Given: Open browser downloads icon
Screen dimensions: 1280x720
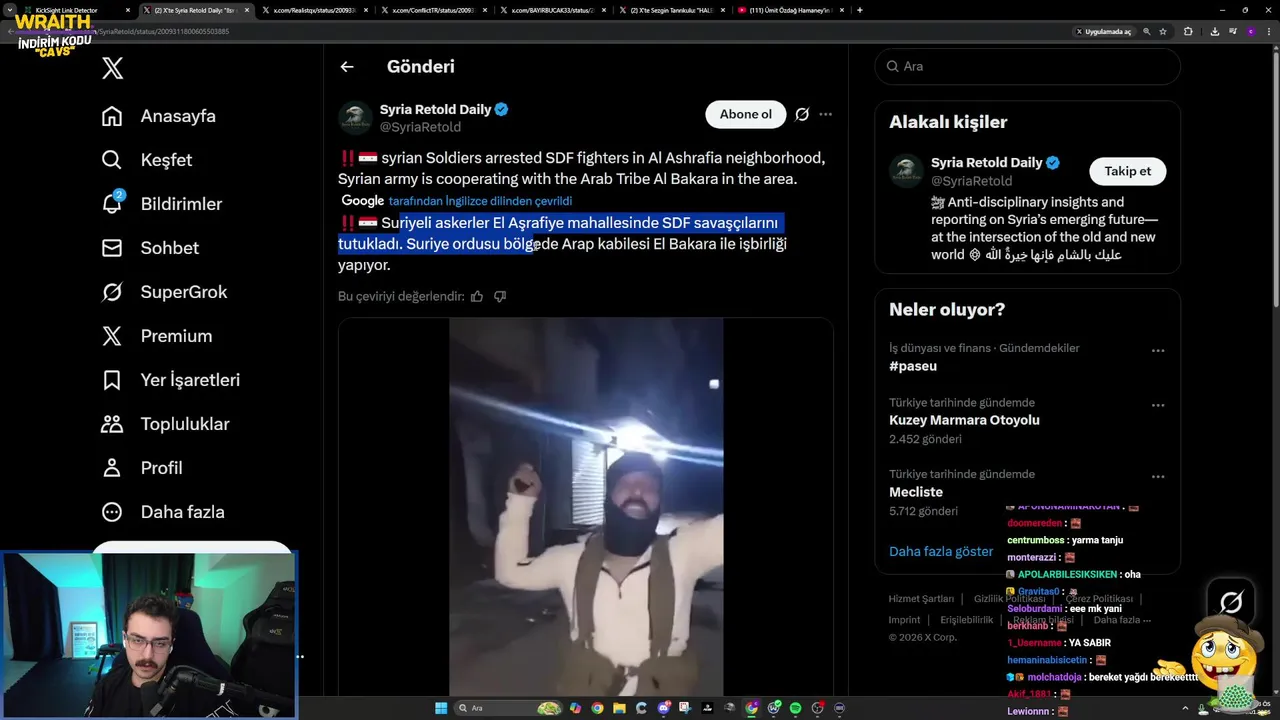Looking at the screenshot, I should tap(1214, 31).
